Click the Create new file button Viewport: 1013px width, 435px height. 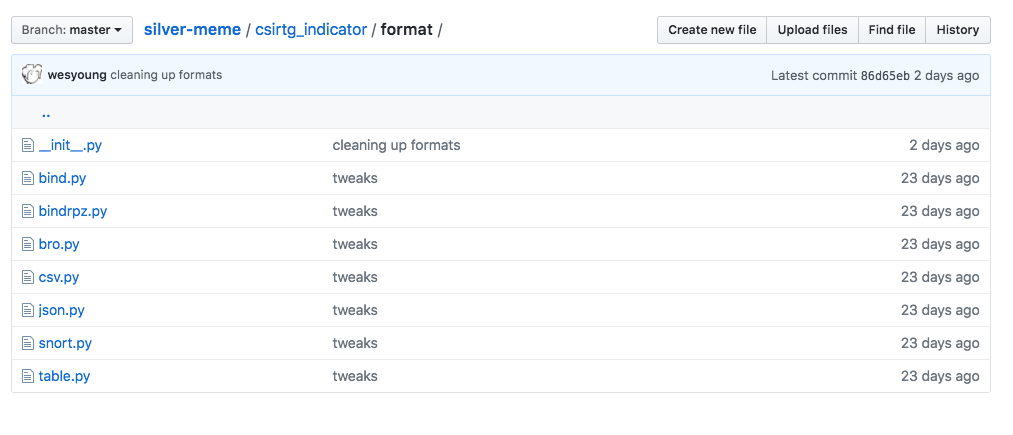[x=712, y=30]
